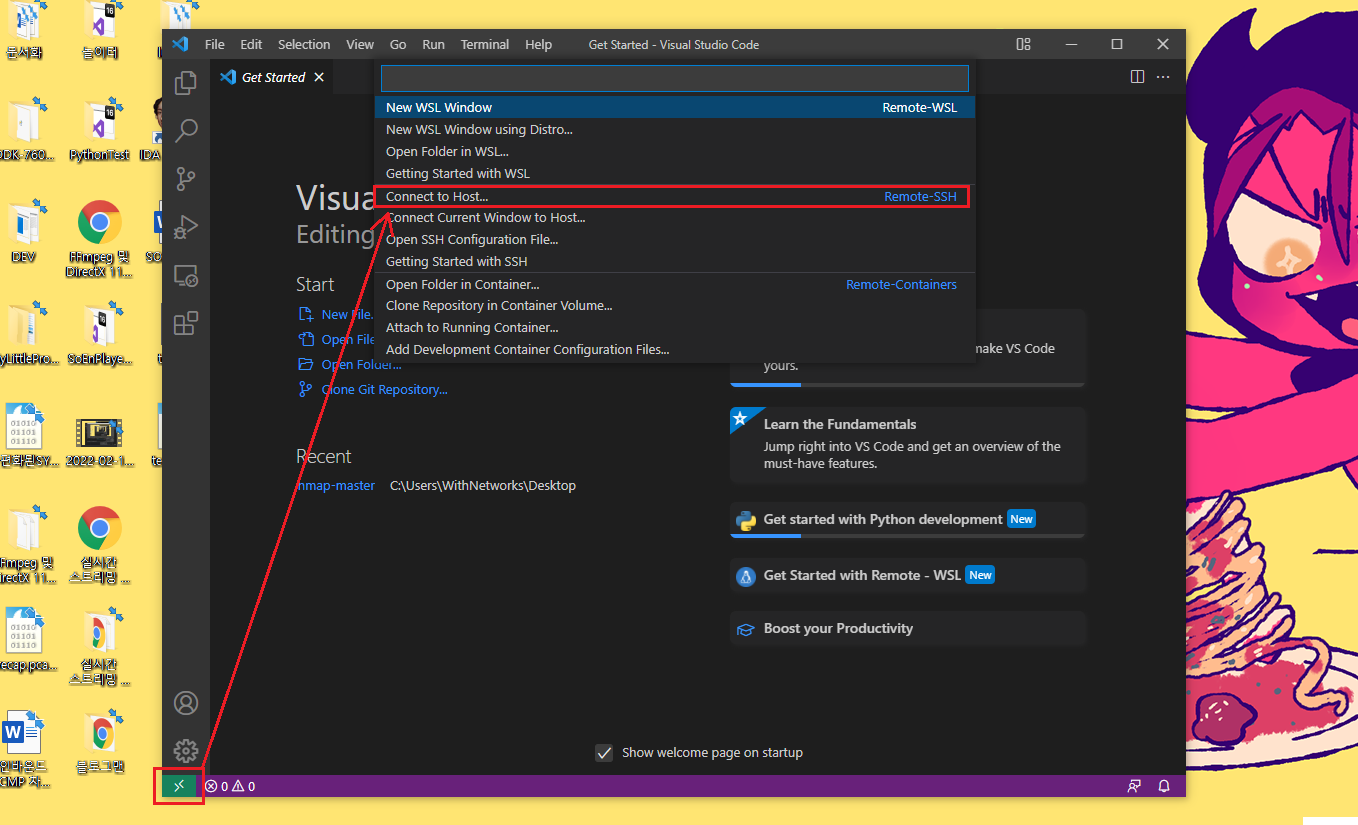Image resolution: width=1358 pixels, height=825 pixels.
Task: Choose Open Folder in WSL...
Action: click(675, 151)
